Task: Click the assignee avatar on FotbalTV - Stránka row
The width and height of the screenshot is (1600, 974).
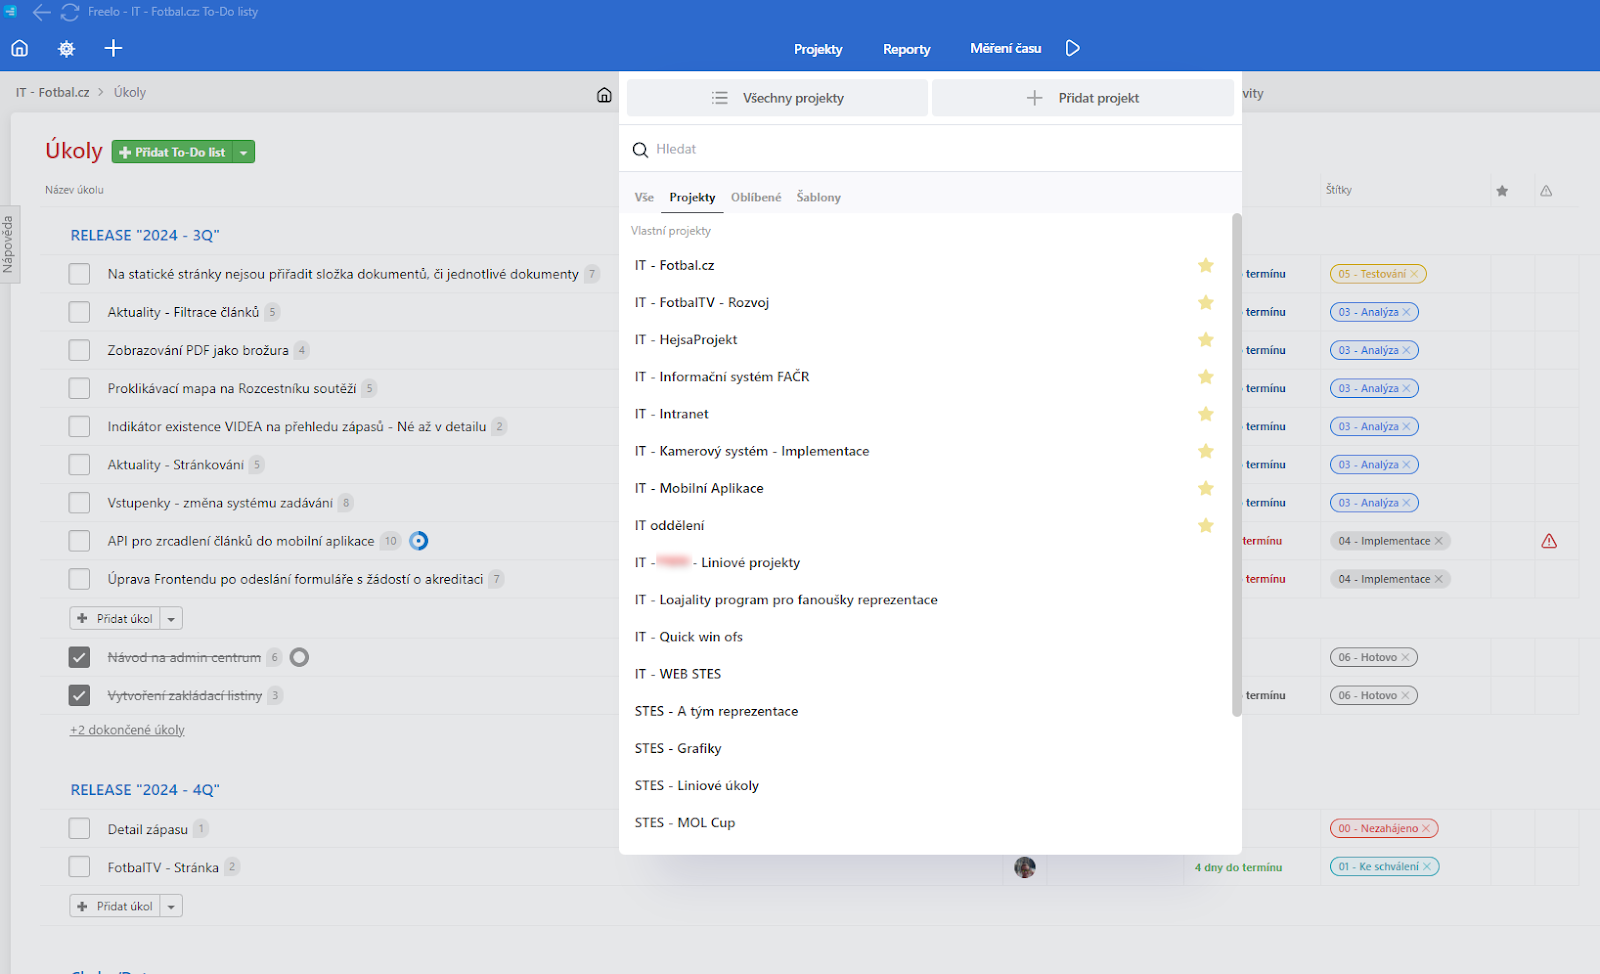Action: [x=1025, y=867]
